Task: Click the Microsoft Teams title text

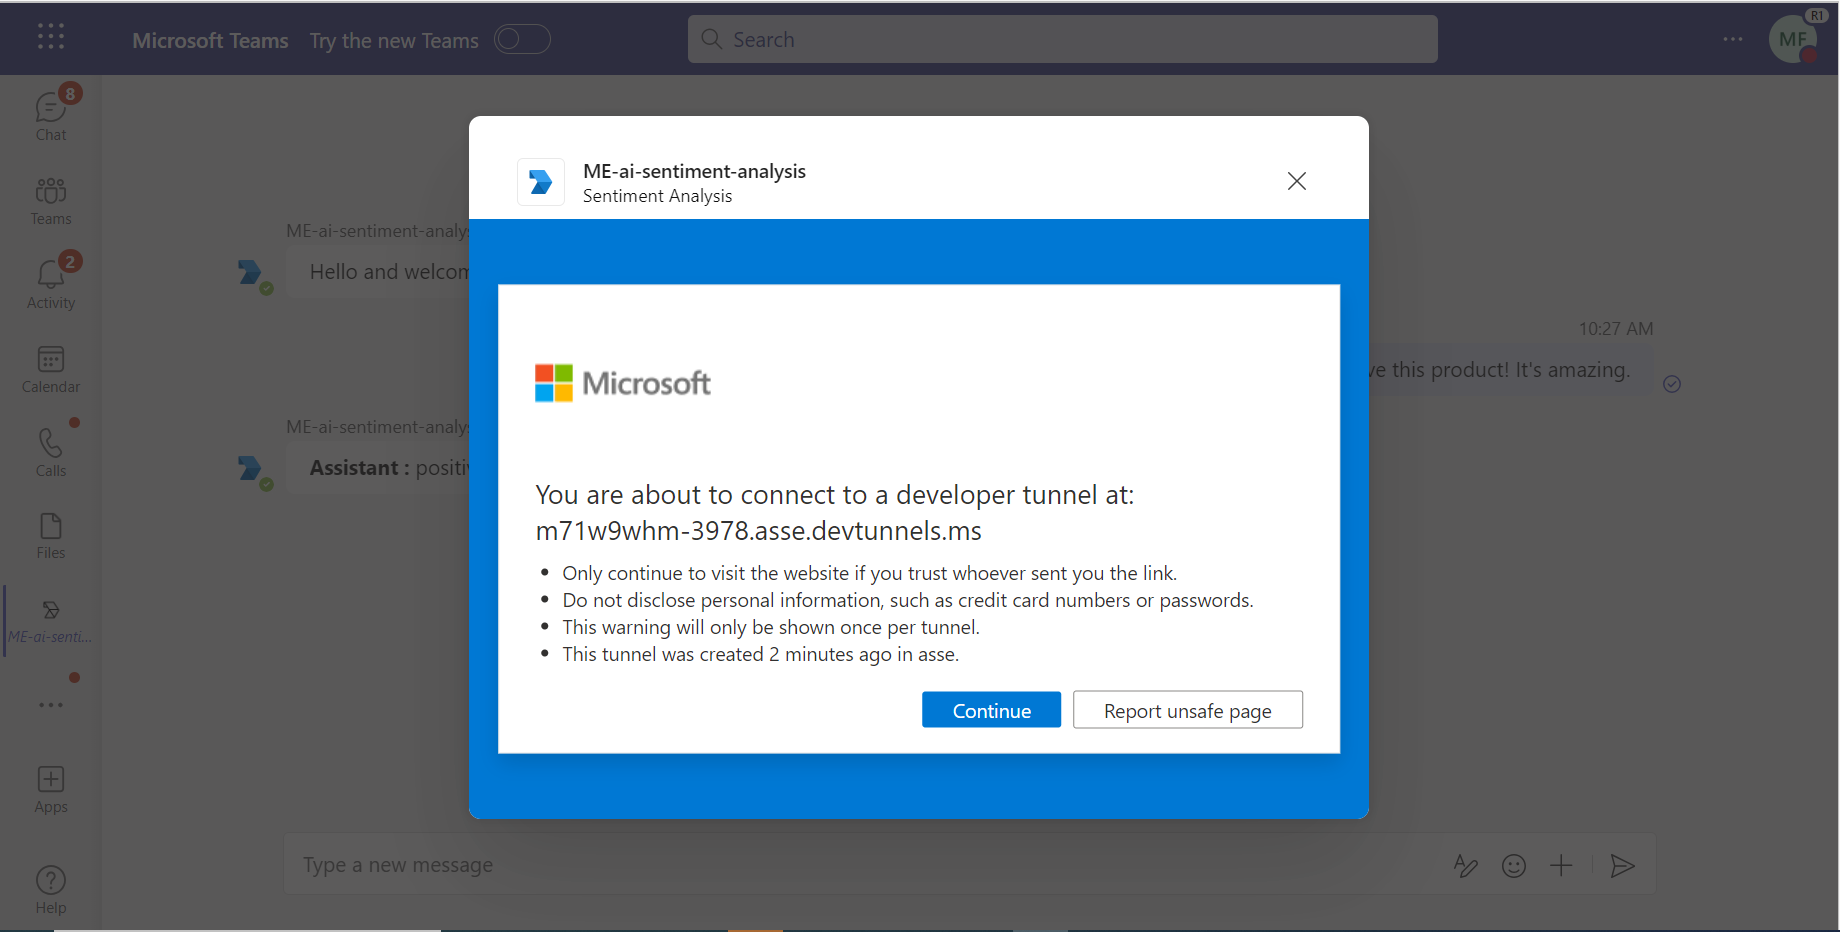Action: pyautogui.click(x=210, y=40)
